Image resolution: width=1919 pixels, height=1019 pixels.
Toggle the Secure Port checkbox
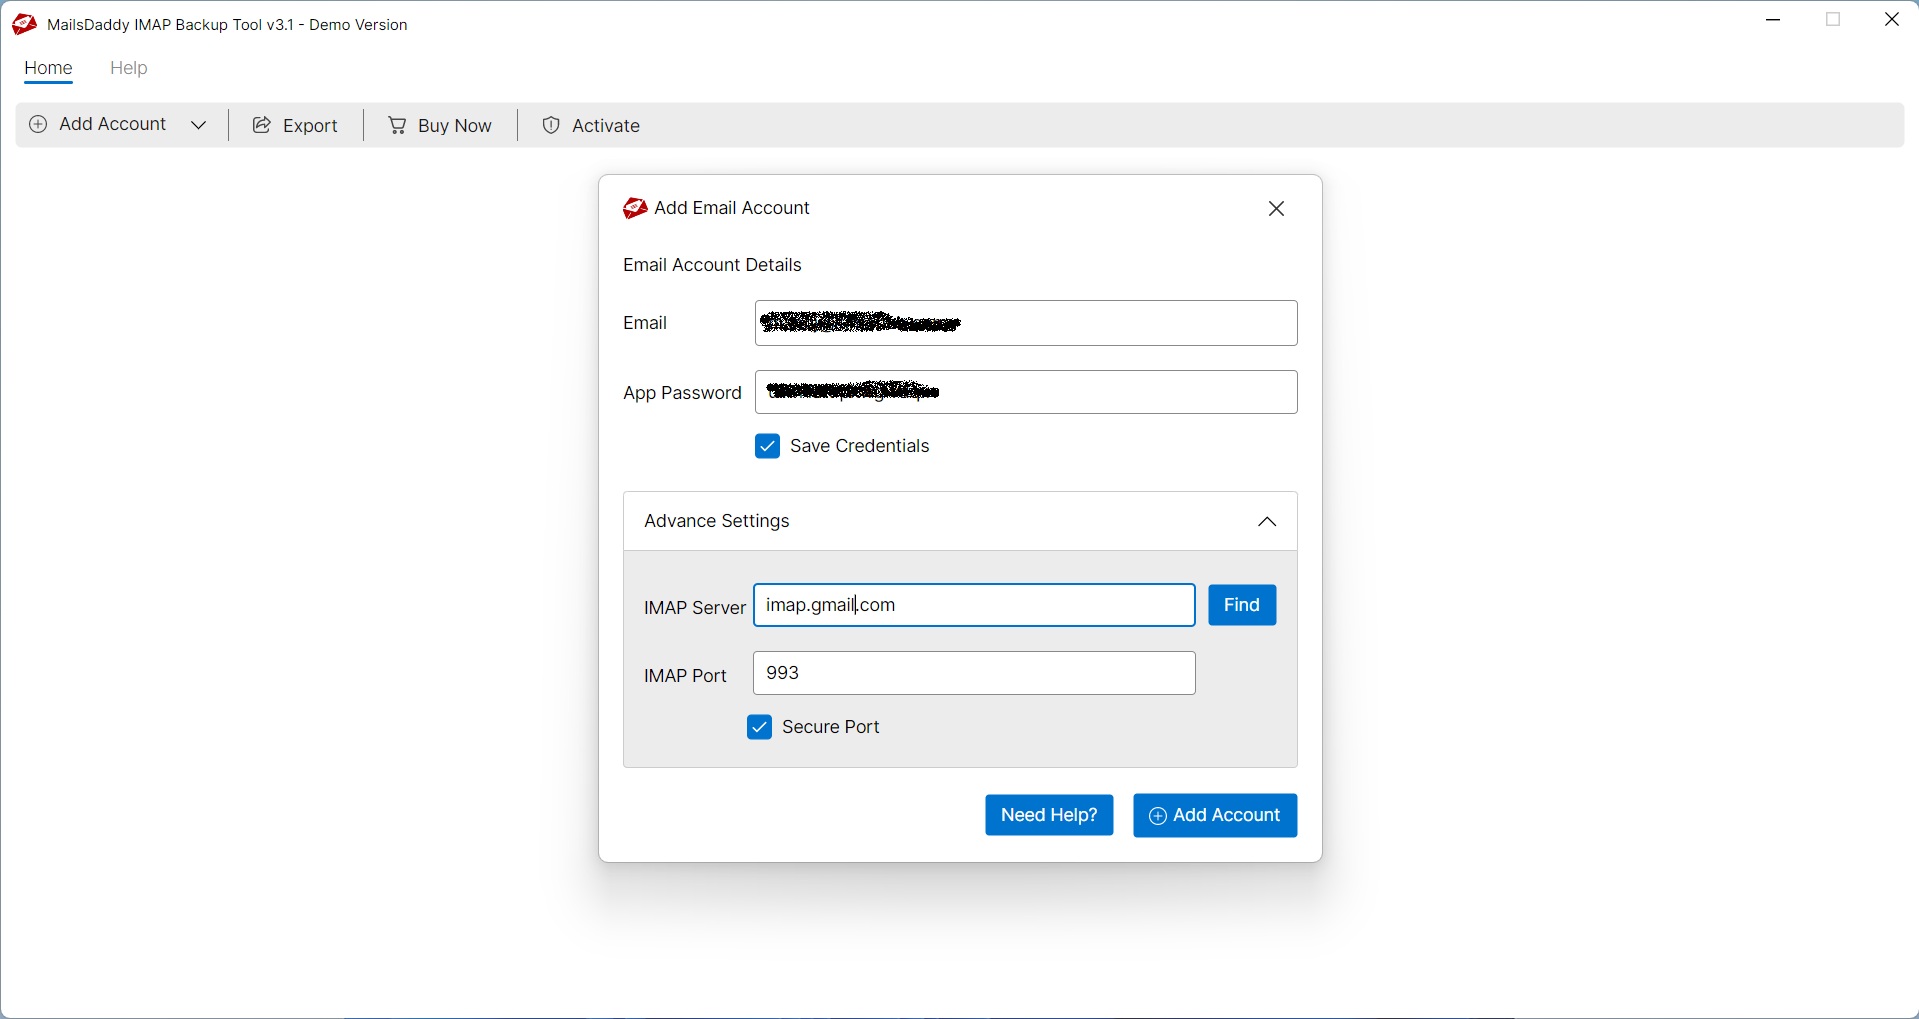click(760, 727)
